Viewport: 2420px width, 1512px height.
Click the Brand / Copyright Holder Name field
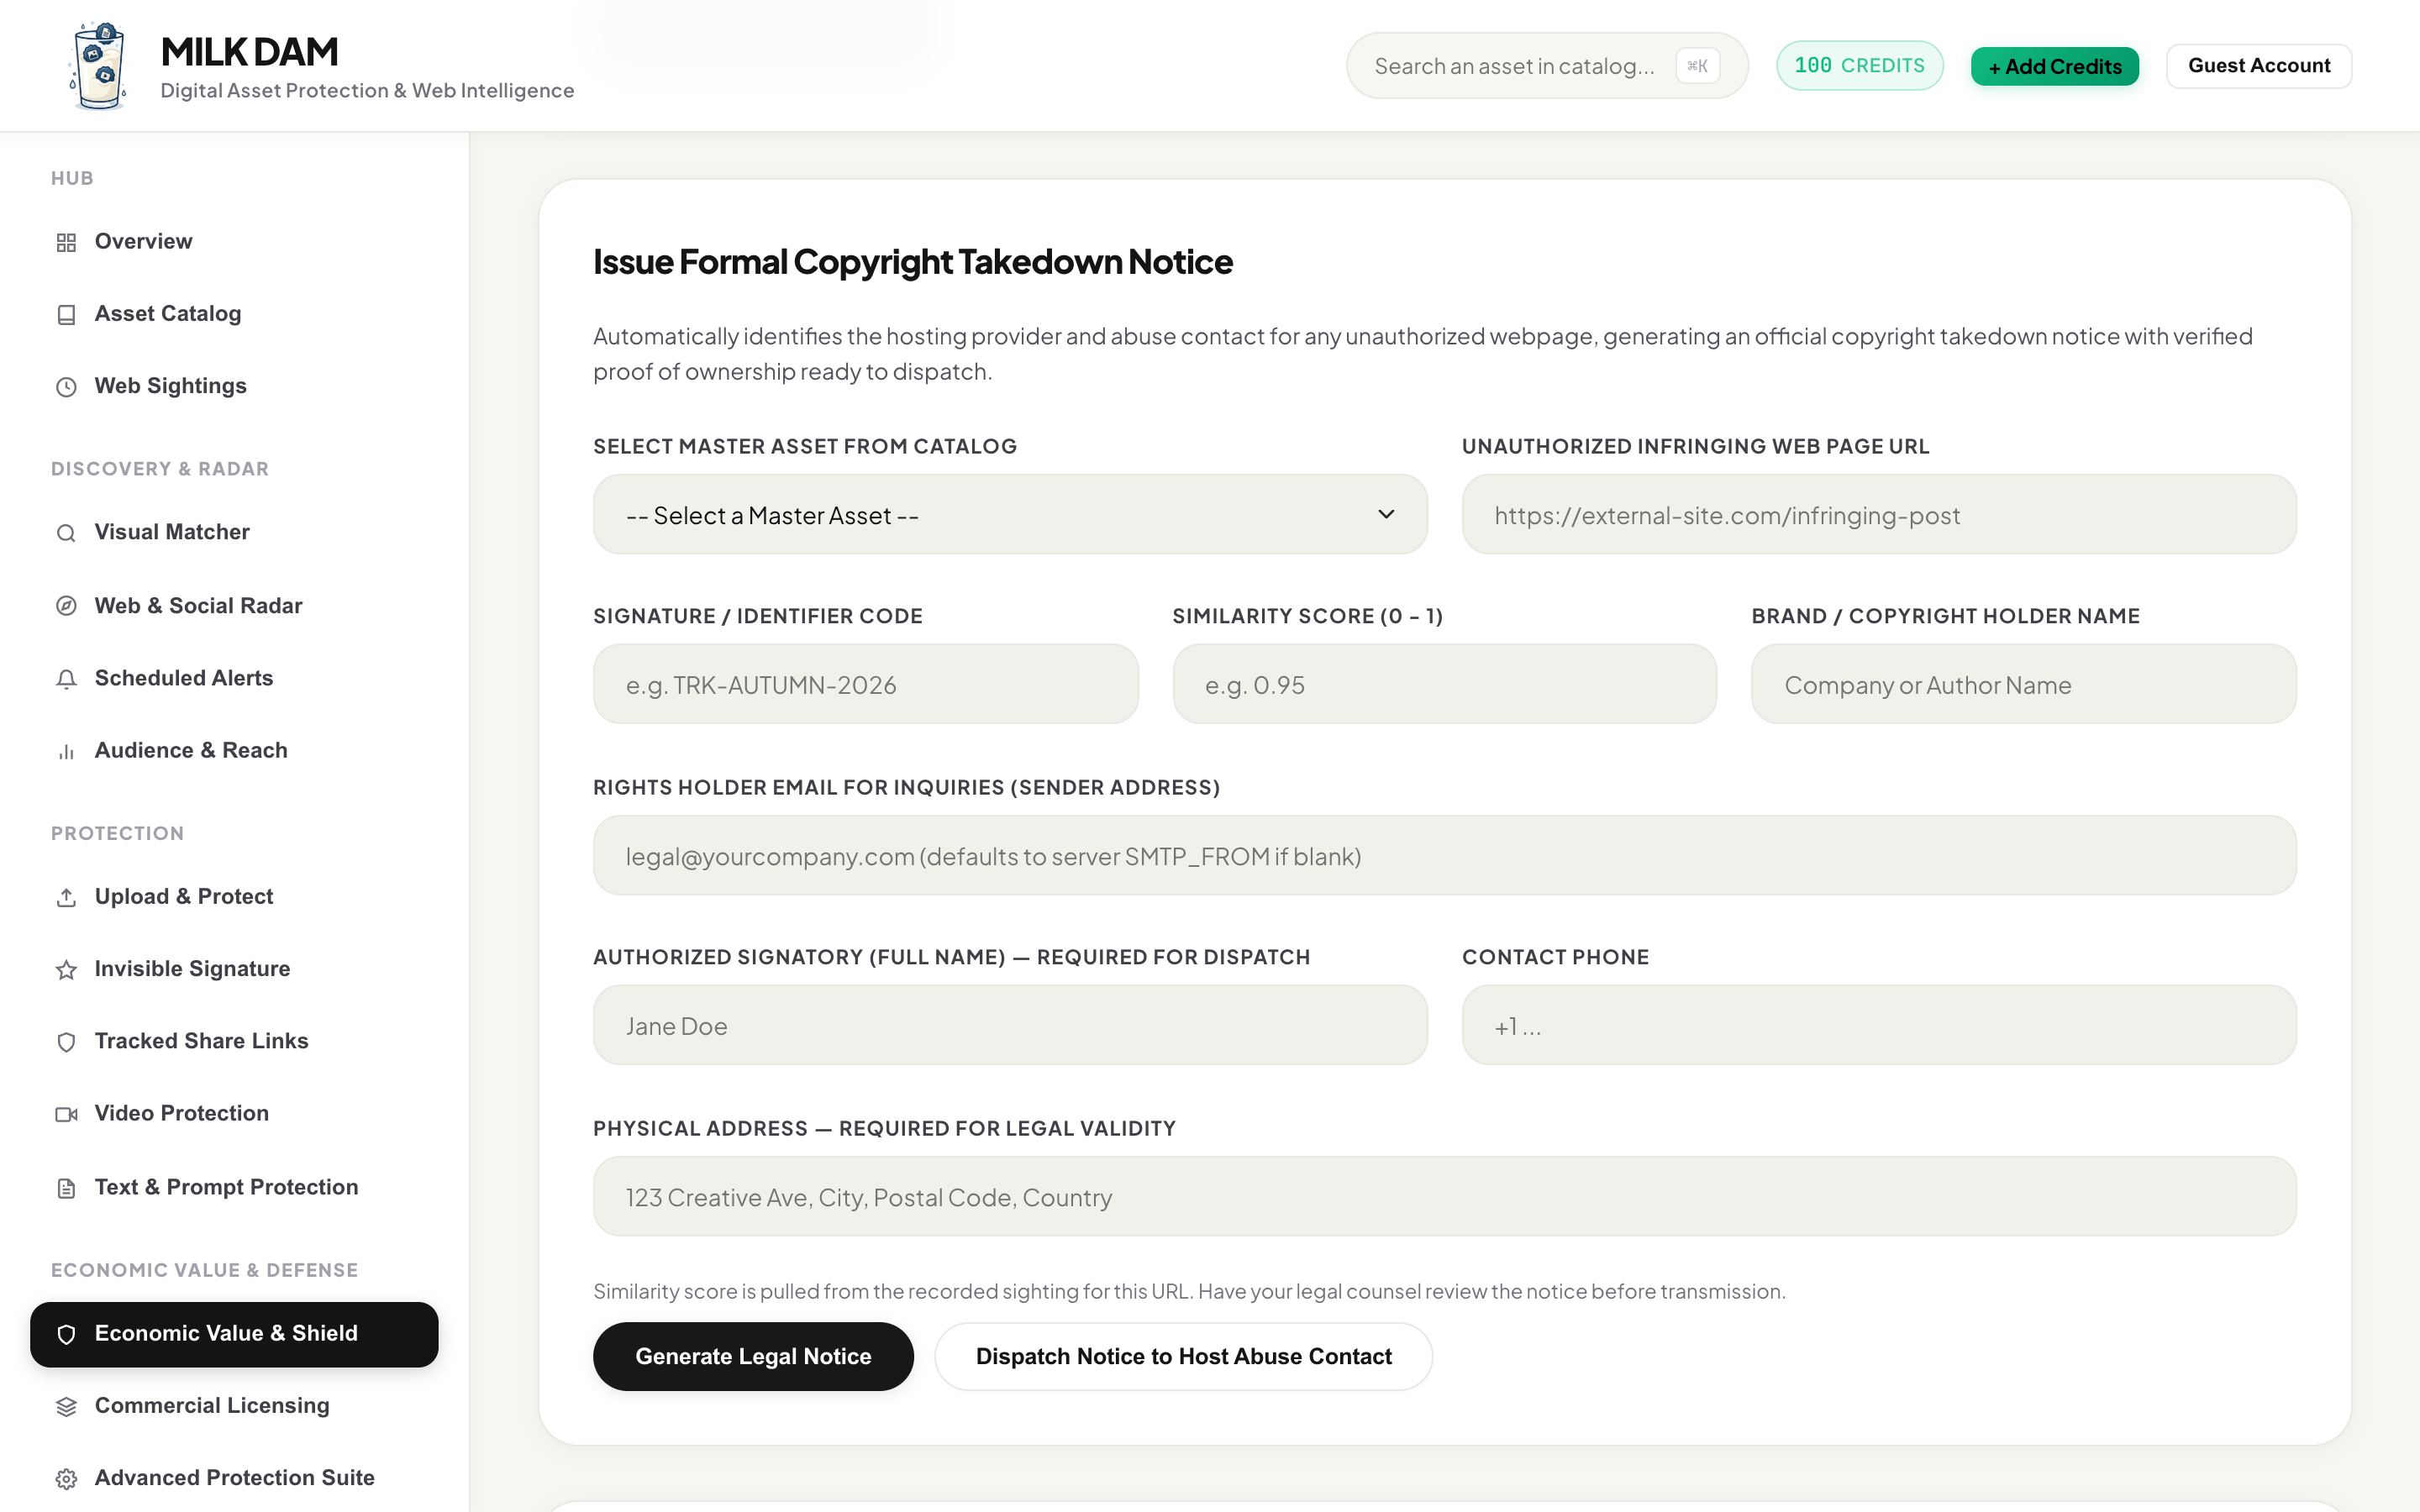point(2024,684)
